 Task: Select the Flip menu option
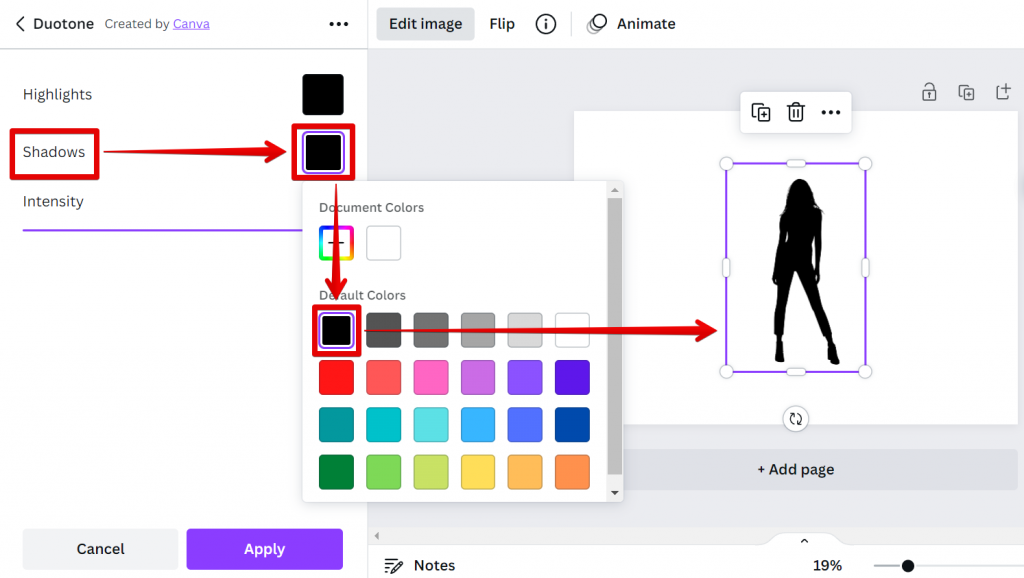[x=502, y=24]
